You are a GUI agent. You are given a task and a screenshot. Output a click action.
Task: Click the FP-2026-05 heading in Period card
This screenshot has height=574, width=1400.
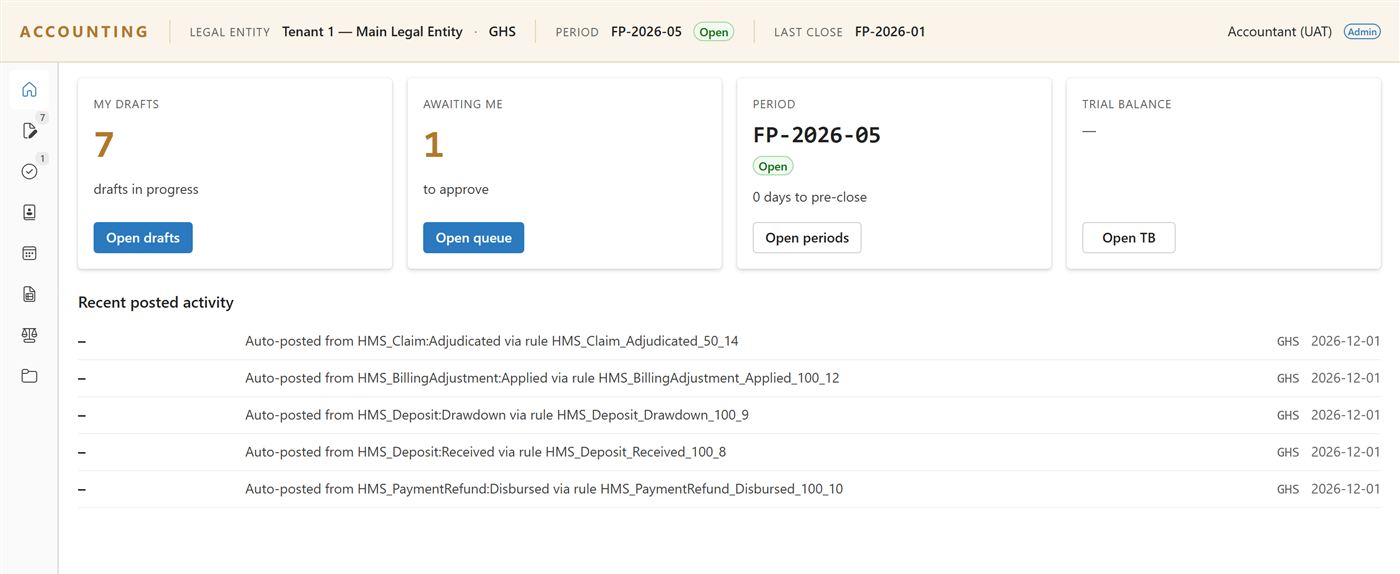817,135
